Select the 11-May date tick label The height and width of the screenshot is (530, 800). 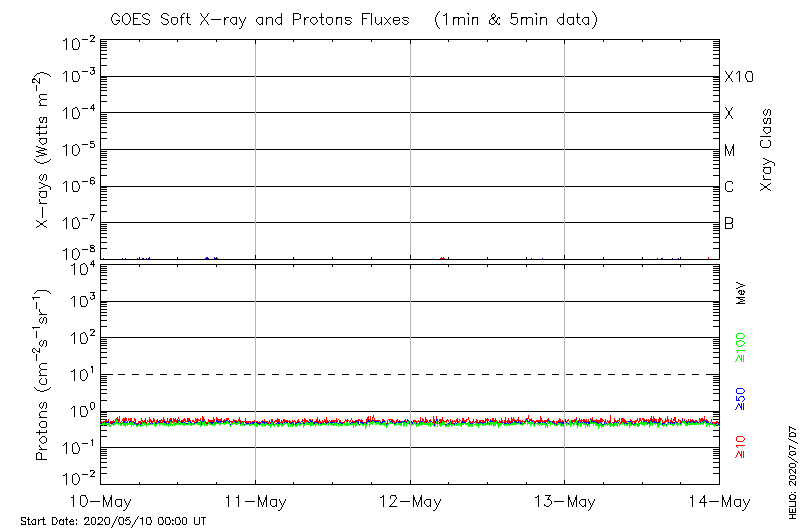(255, 501)
